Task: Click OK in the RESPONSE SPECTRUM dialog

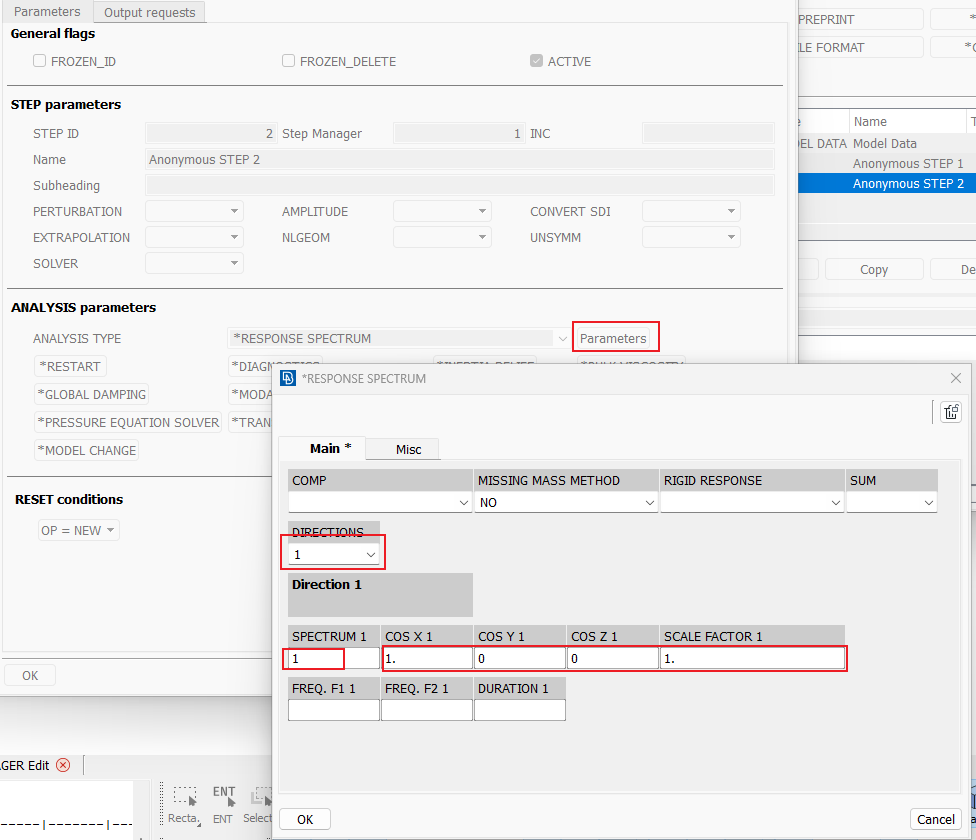Action: [305, 819]
